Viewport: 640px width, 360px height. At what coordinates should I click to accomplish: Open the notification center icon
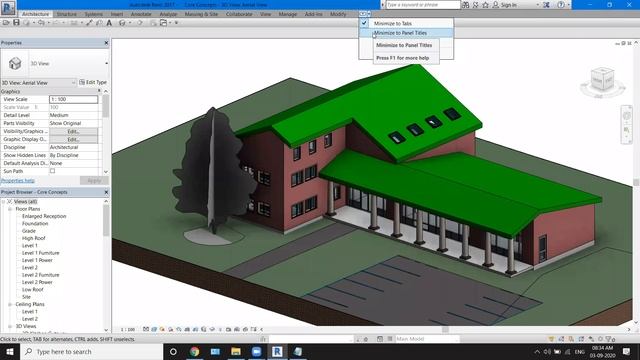coord(627,351)
